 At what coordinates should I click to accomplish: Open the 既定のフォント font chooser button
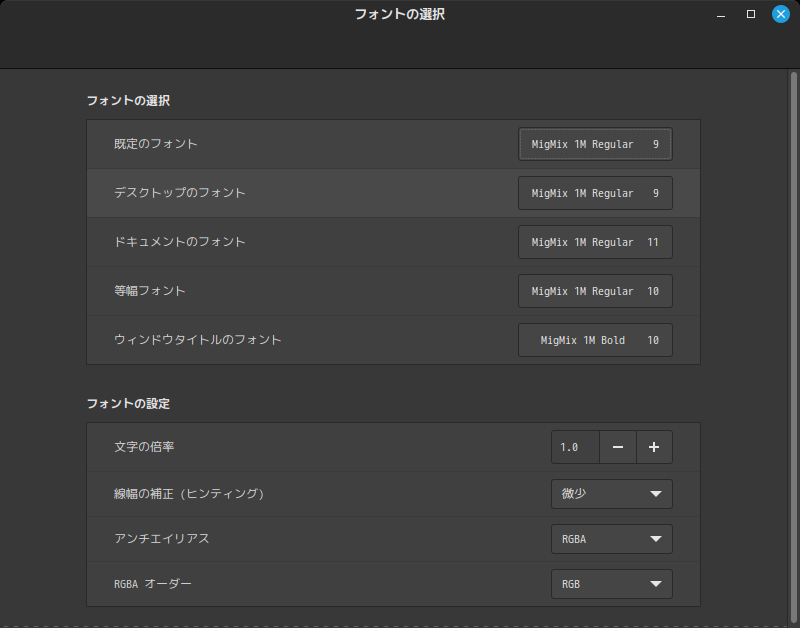coord(595,144)
